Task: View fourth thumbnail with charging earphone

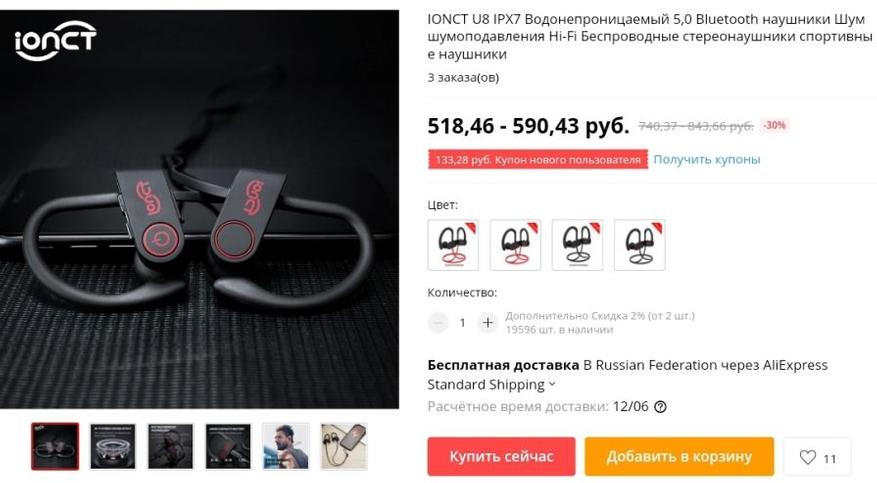Action: click(228, 446)
